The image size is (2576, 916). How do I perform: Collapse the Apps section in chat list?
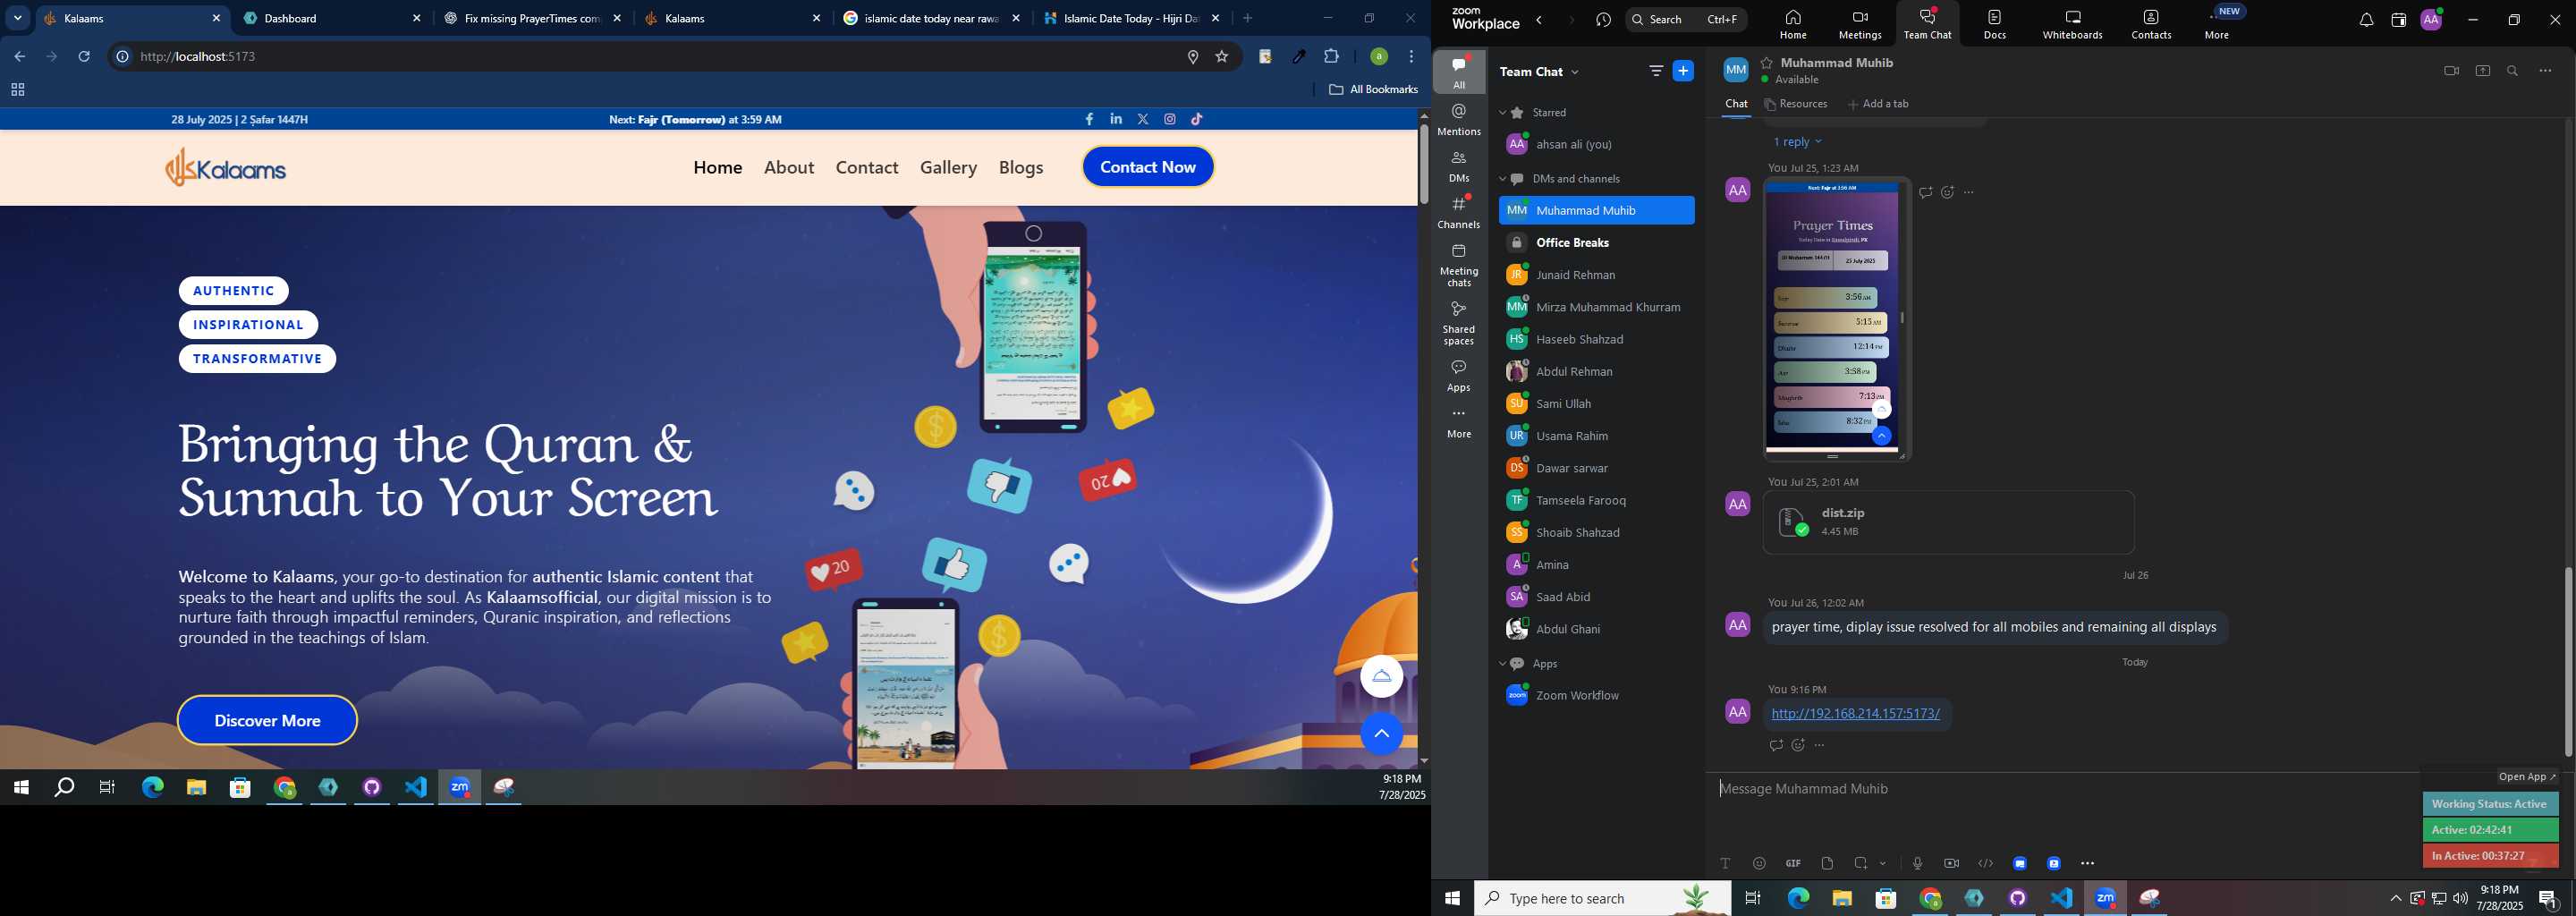tap(1502, 664)
